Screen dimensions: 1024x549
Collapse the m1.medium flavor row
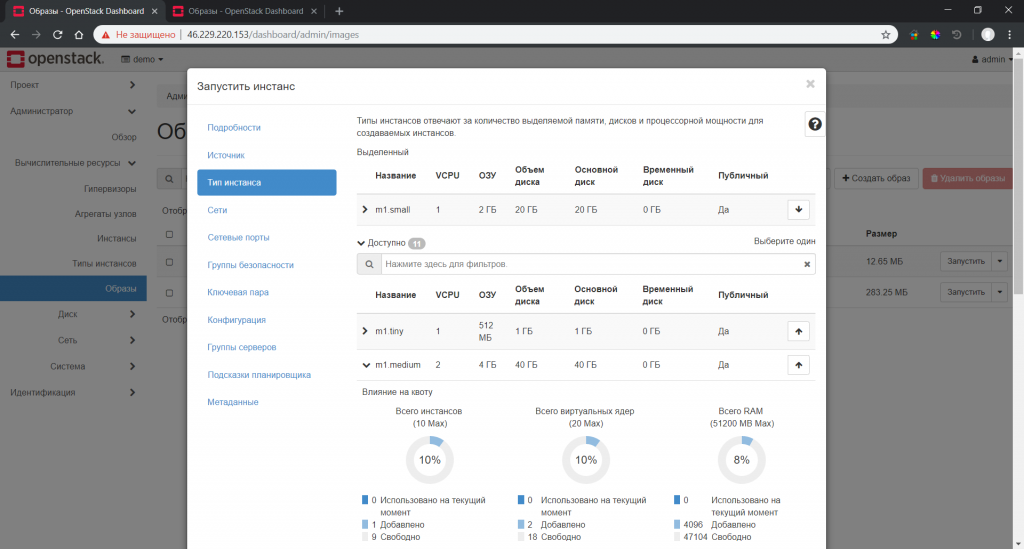pos(366,365)
